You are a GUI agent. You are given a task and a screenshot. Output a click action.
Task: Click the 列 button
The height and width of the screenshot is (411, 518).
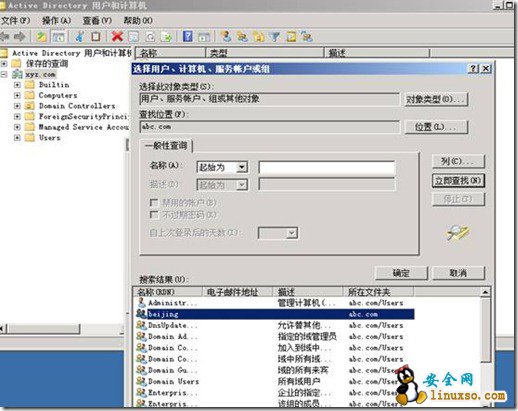click(x=458, y=161)
